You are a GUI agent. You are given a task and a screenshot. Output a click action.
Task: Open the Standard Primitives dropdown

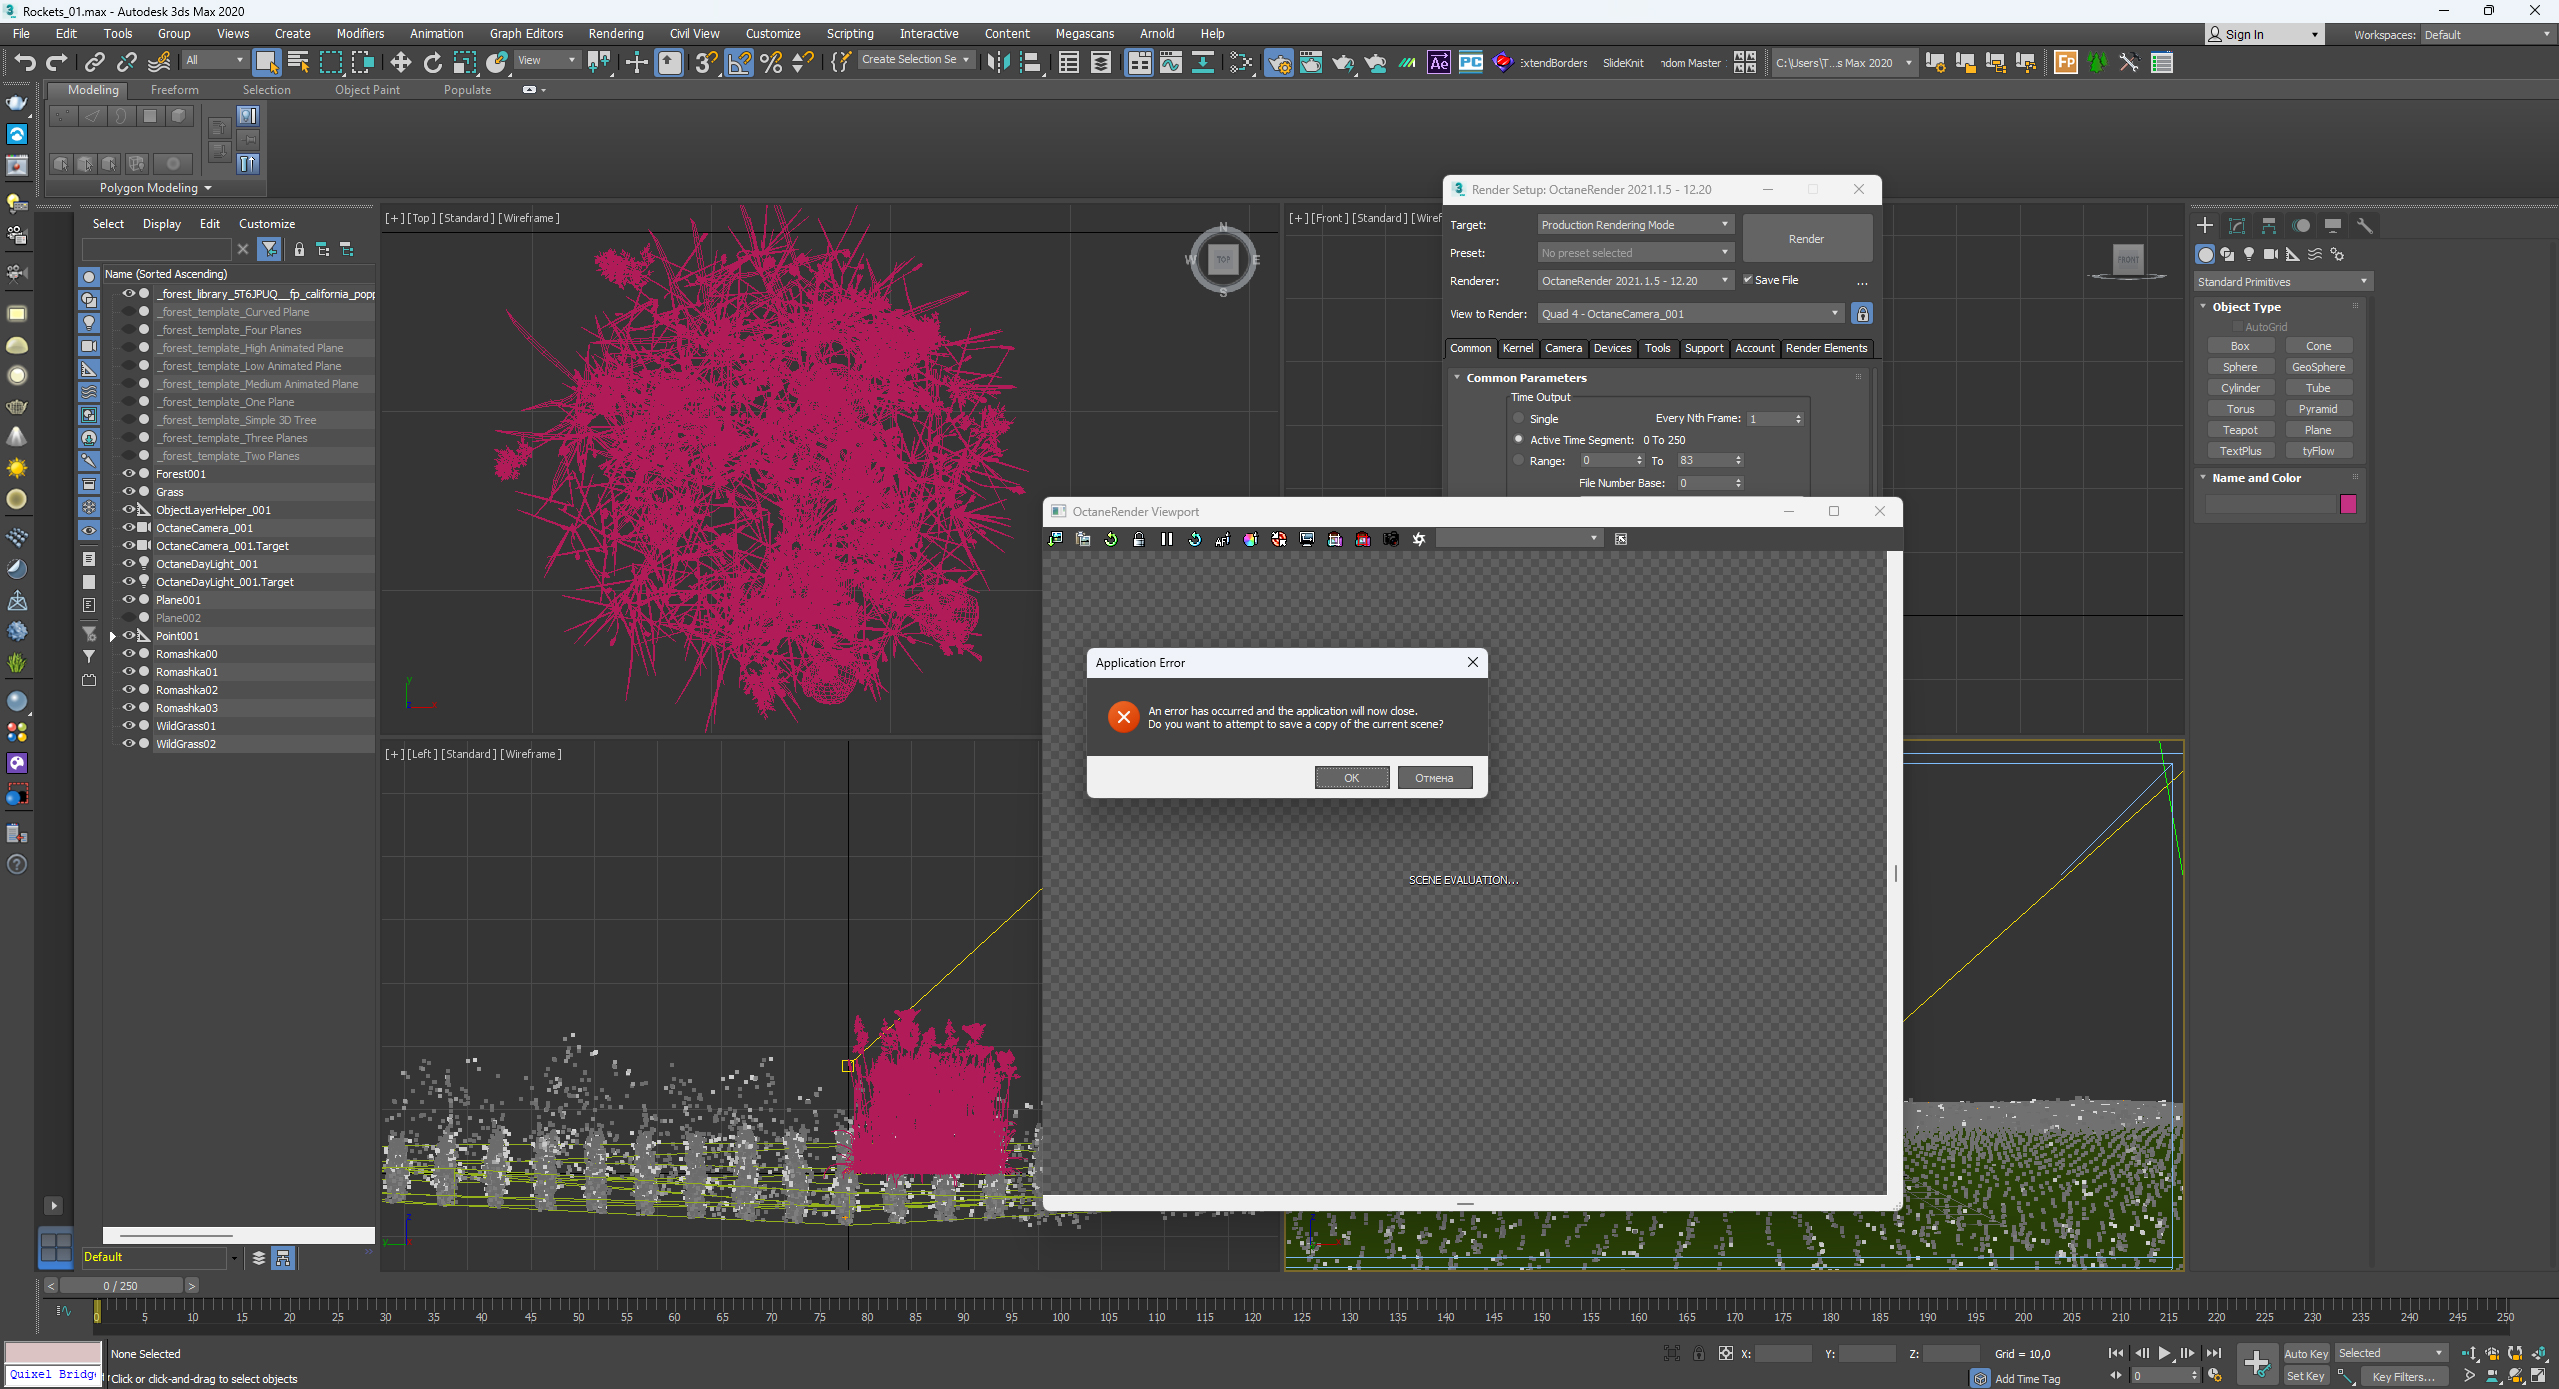click(x=2282, y=282)
